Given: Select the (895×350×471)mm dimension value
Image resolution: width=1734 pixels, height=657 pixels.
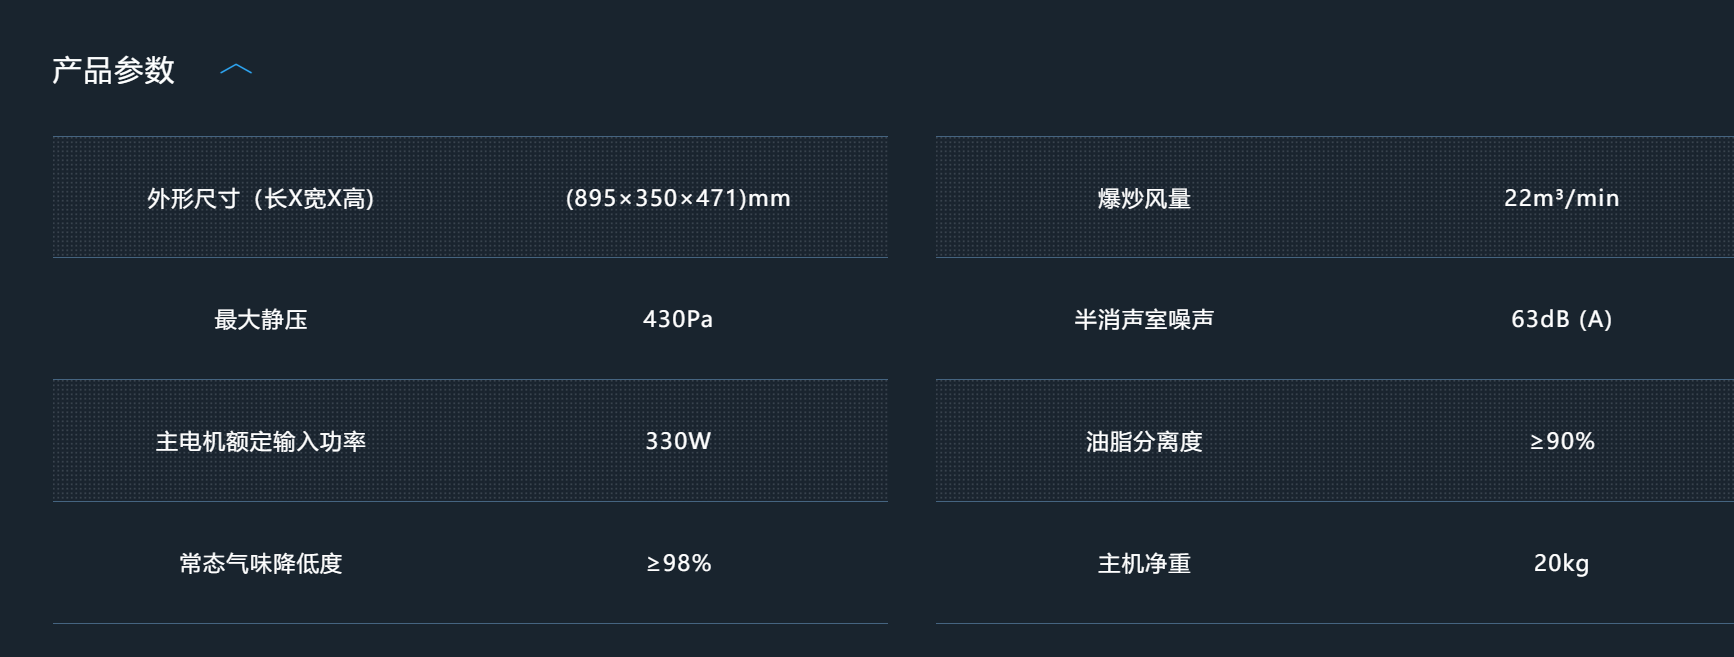Looking at the screenshot, I should [678, 198].
